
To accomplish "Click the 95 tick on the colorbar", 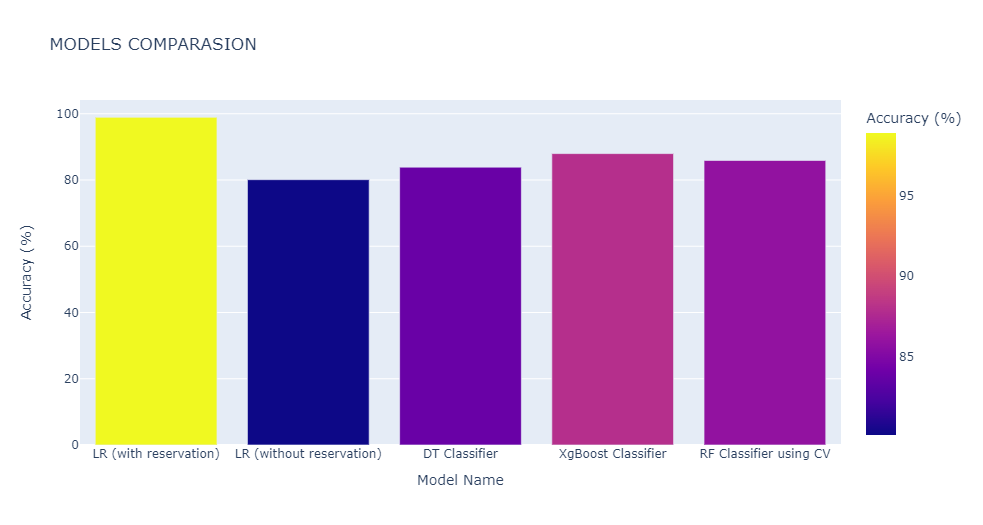I will [906, 195].
